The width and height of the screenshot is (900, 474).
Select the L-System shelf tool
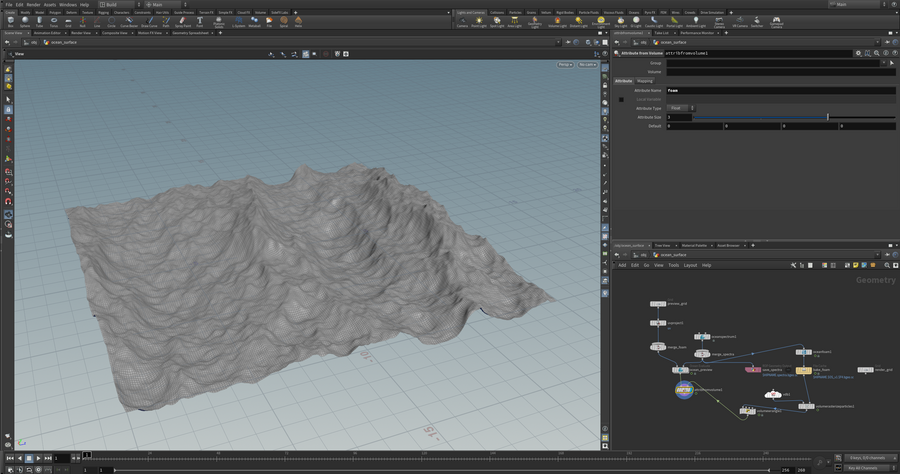[239, 20]
